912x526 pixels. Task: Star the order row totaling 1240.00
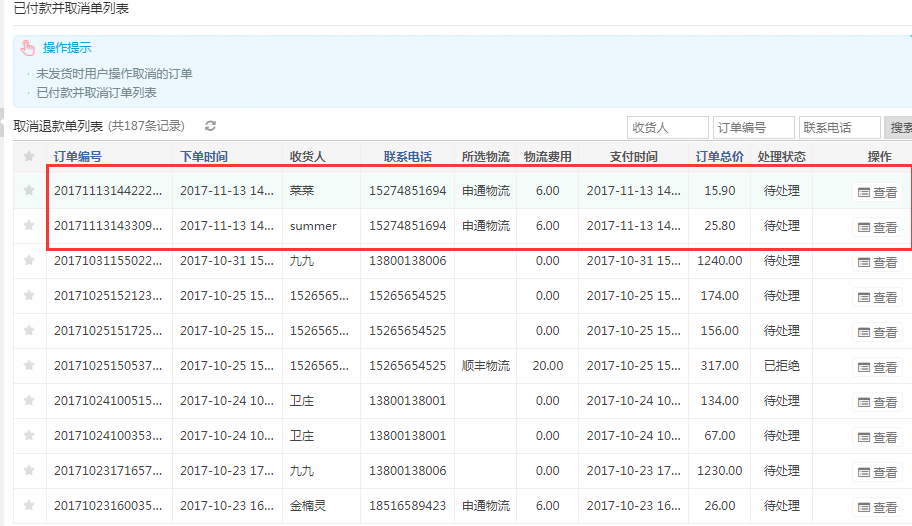click(29, 260)
